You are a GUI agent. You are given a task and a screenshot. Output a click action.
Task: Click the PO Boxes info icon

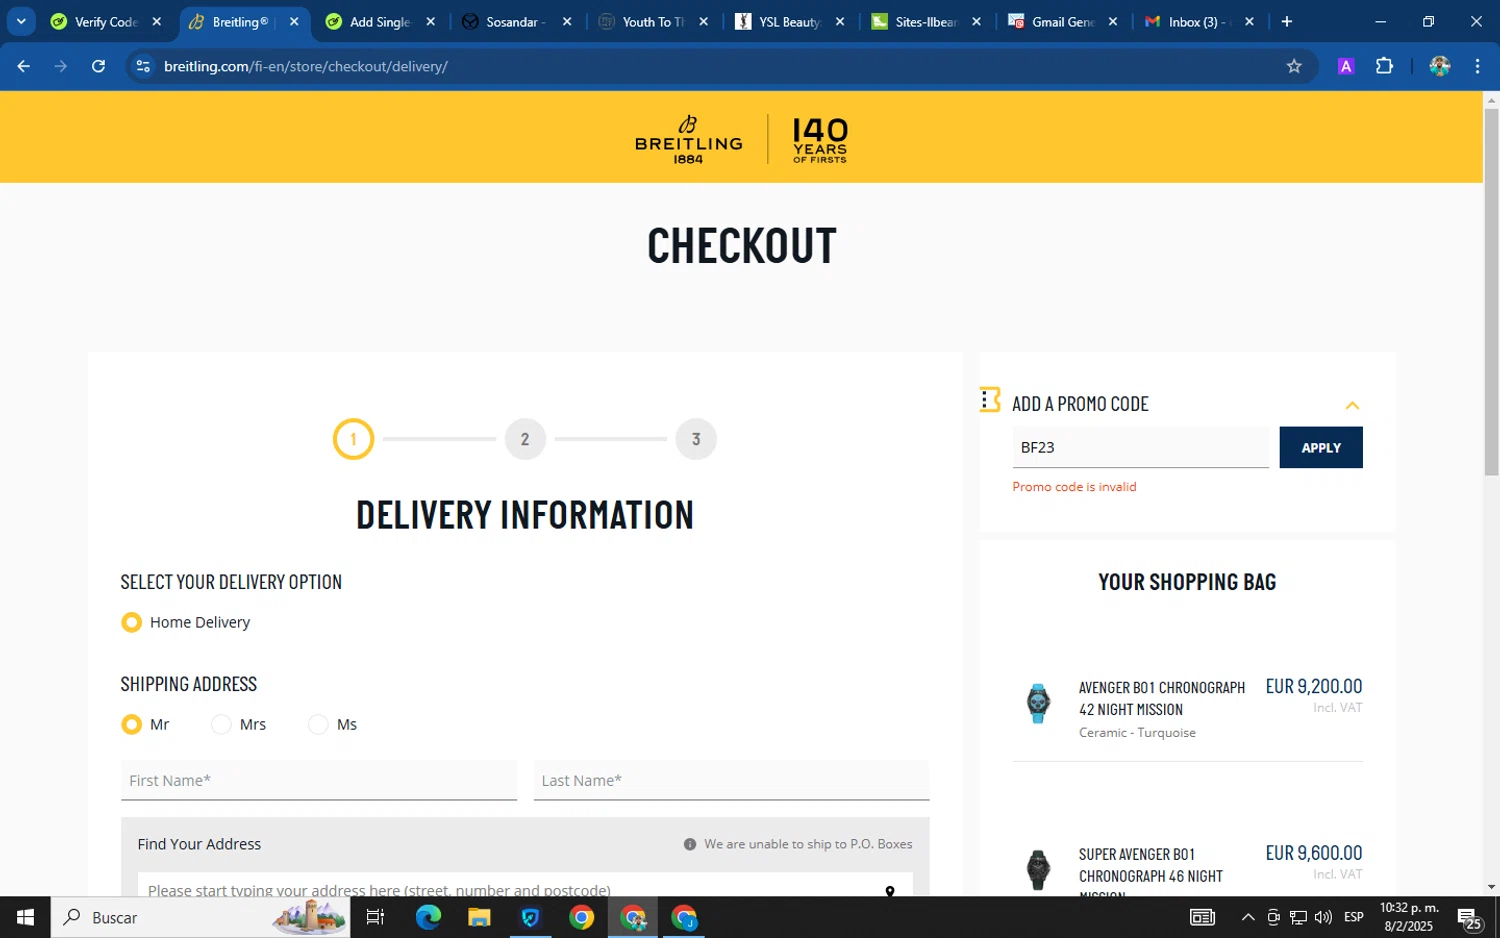point(690,844)
